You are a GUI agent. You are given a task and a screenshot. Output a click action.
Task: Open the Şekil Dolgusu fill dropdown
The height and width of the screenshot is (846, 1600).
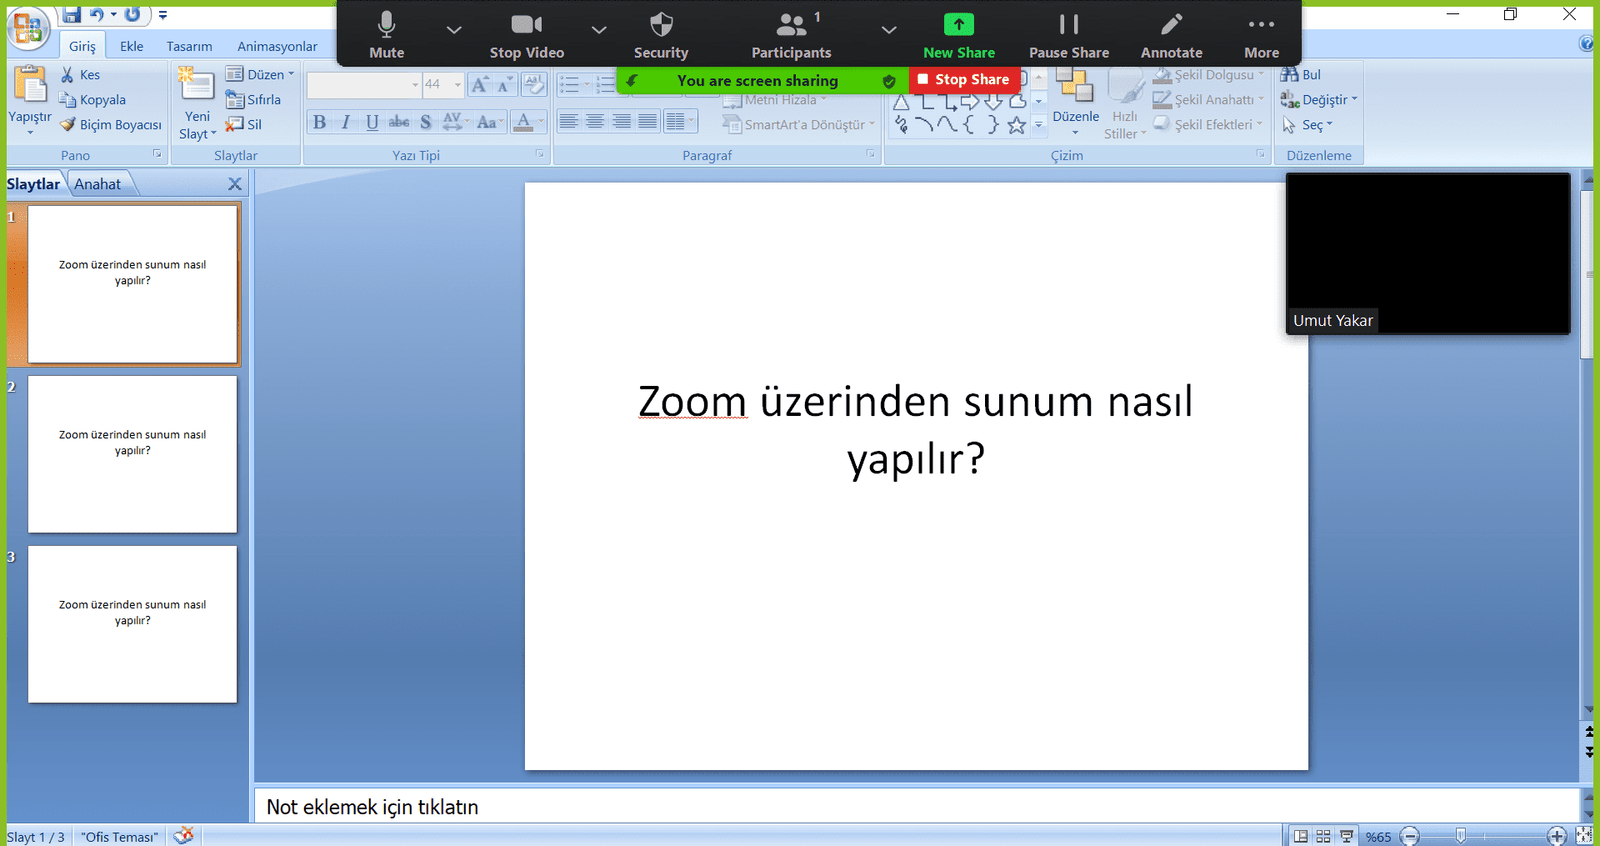pos(1209,75)
